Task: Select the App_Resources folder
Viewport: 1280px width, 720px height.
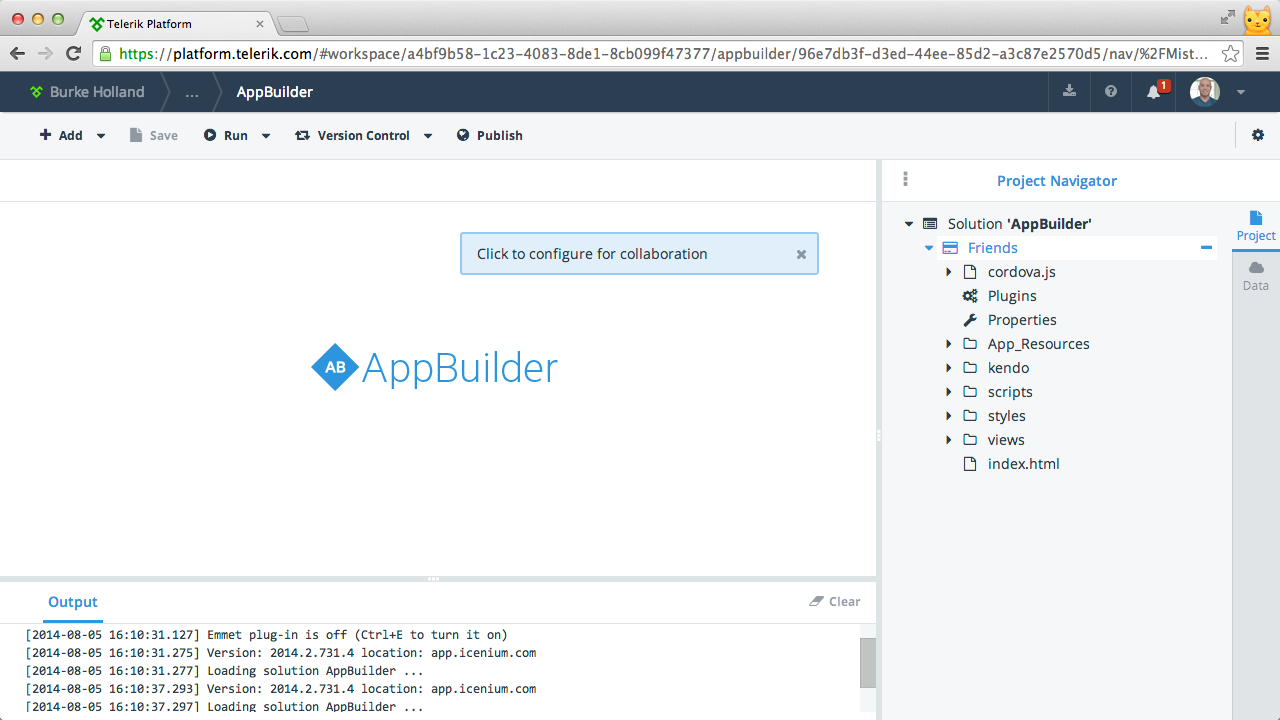Action: coord(1039,344)
